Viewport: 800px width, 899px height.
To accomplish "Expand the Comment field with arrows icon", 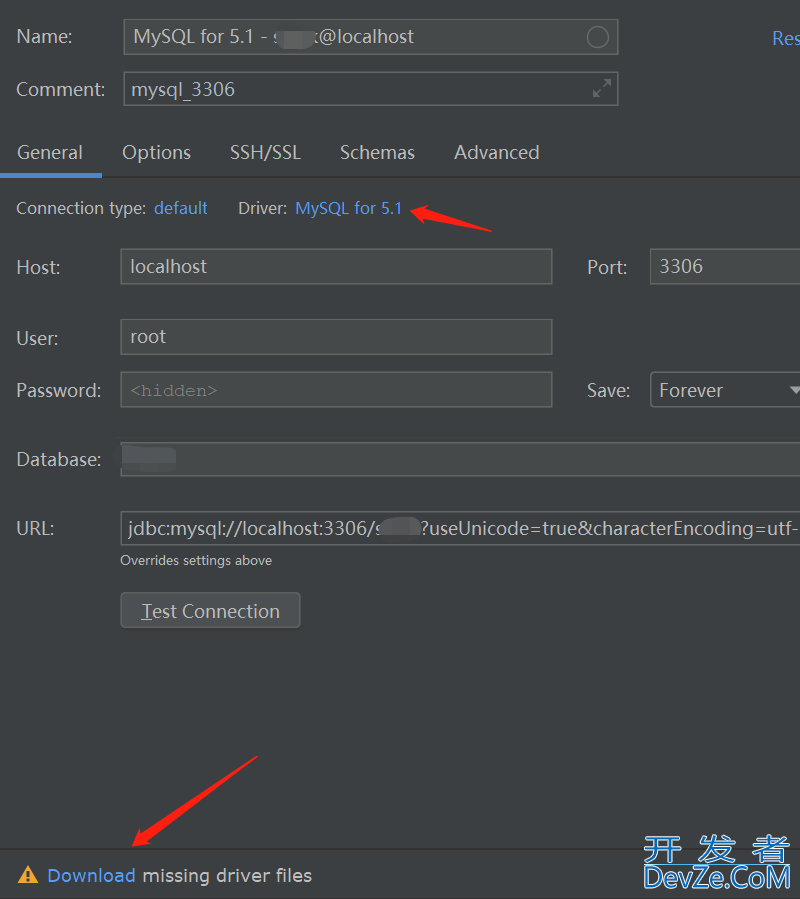I will (x=602, y=88).
